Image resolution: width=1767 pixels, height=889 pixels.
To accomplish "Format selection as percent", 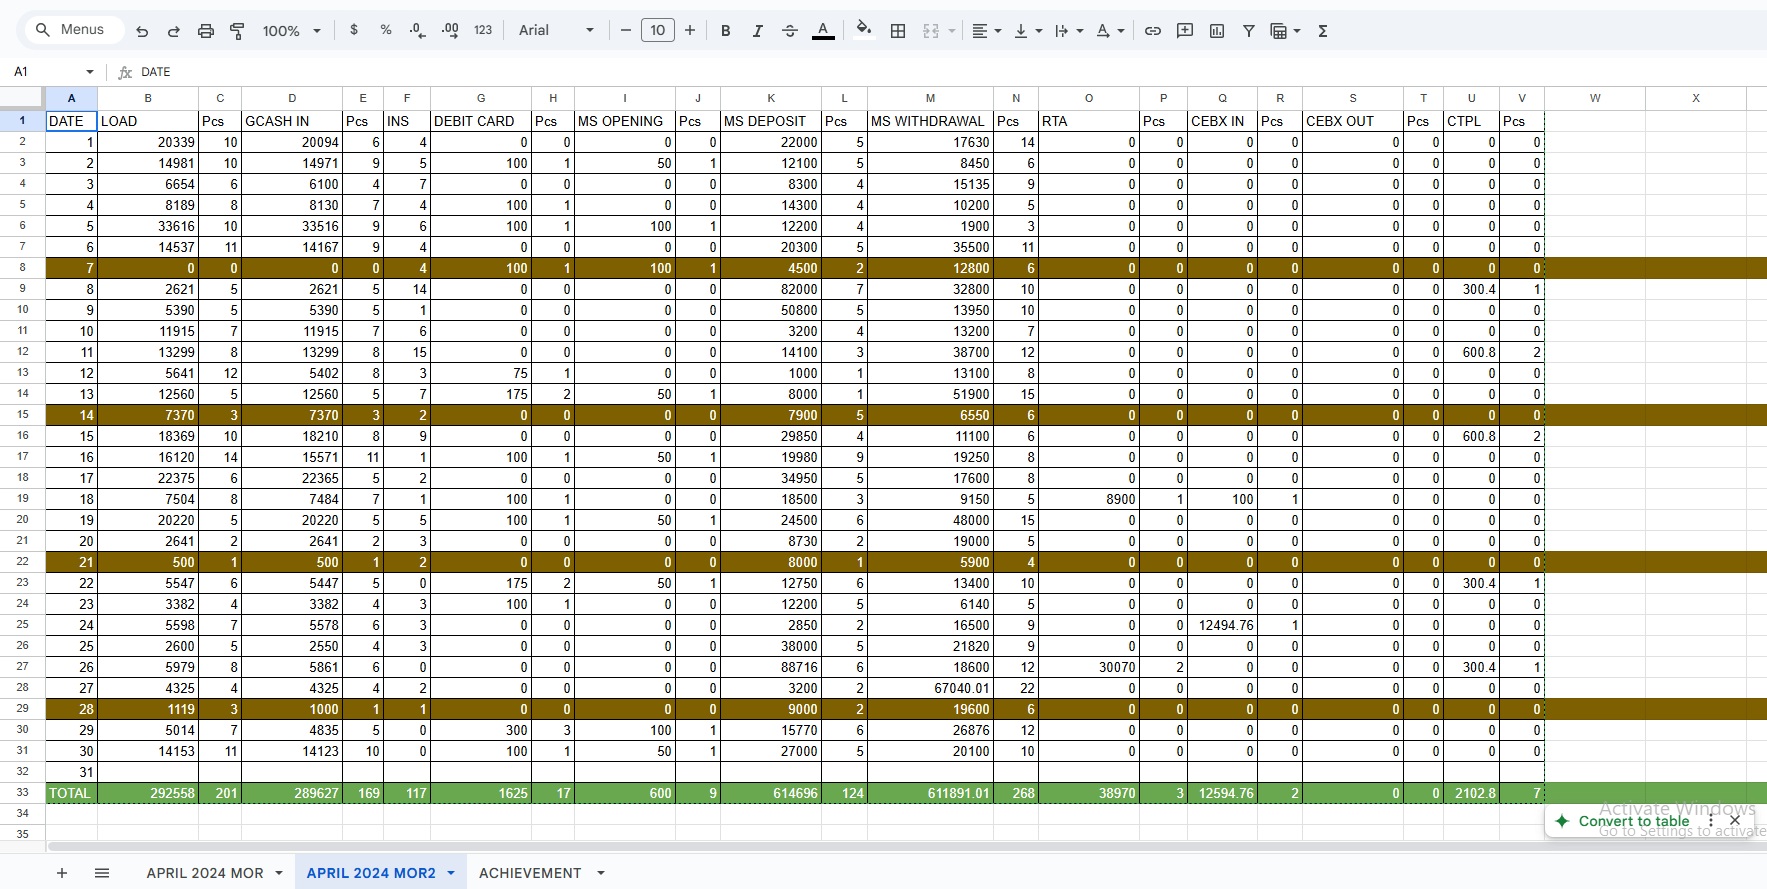I will 386,31.
